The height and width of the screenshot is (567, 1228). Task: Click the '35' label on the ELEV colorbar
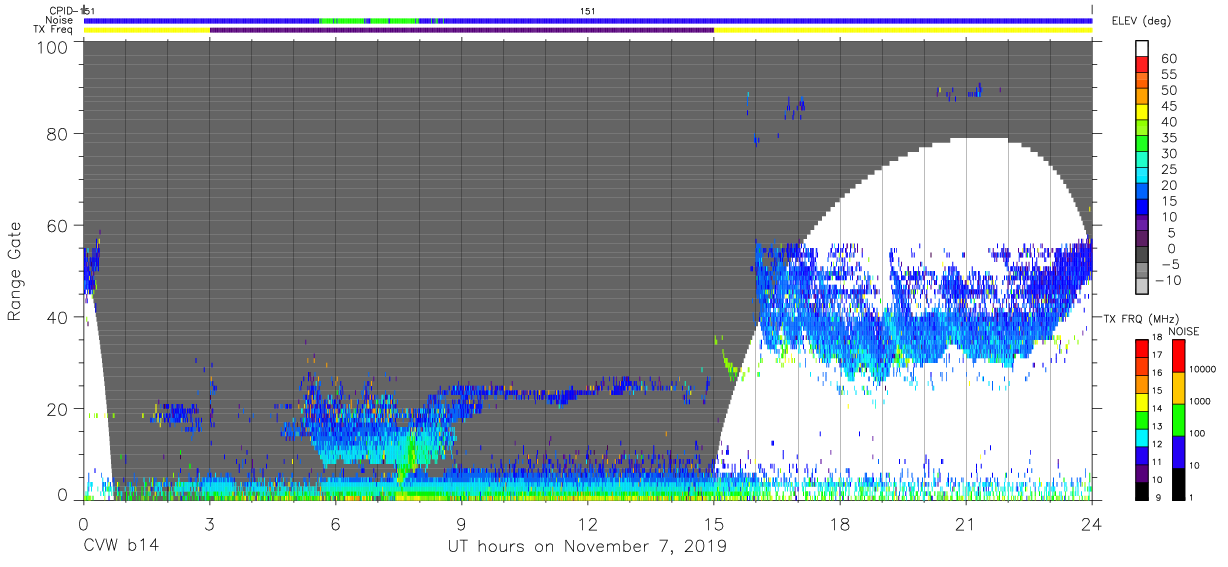click(x=1170, y=138)
